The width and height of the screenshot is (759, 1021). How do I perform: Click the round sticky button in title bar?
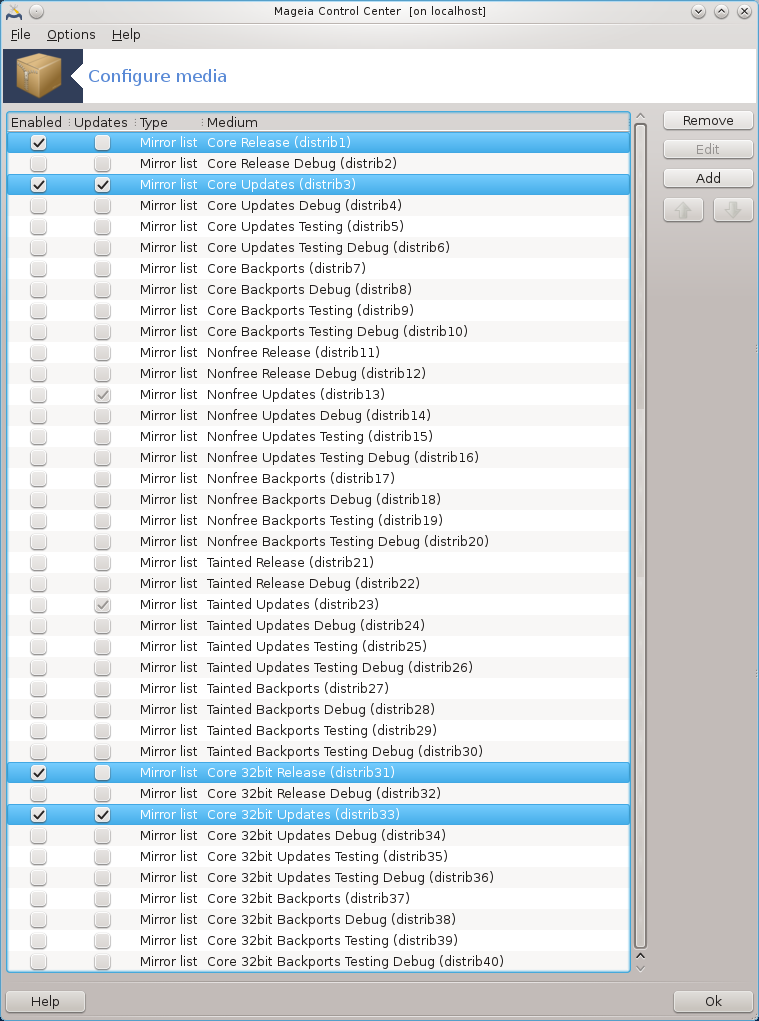point(37,11)
